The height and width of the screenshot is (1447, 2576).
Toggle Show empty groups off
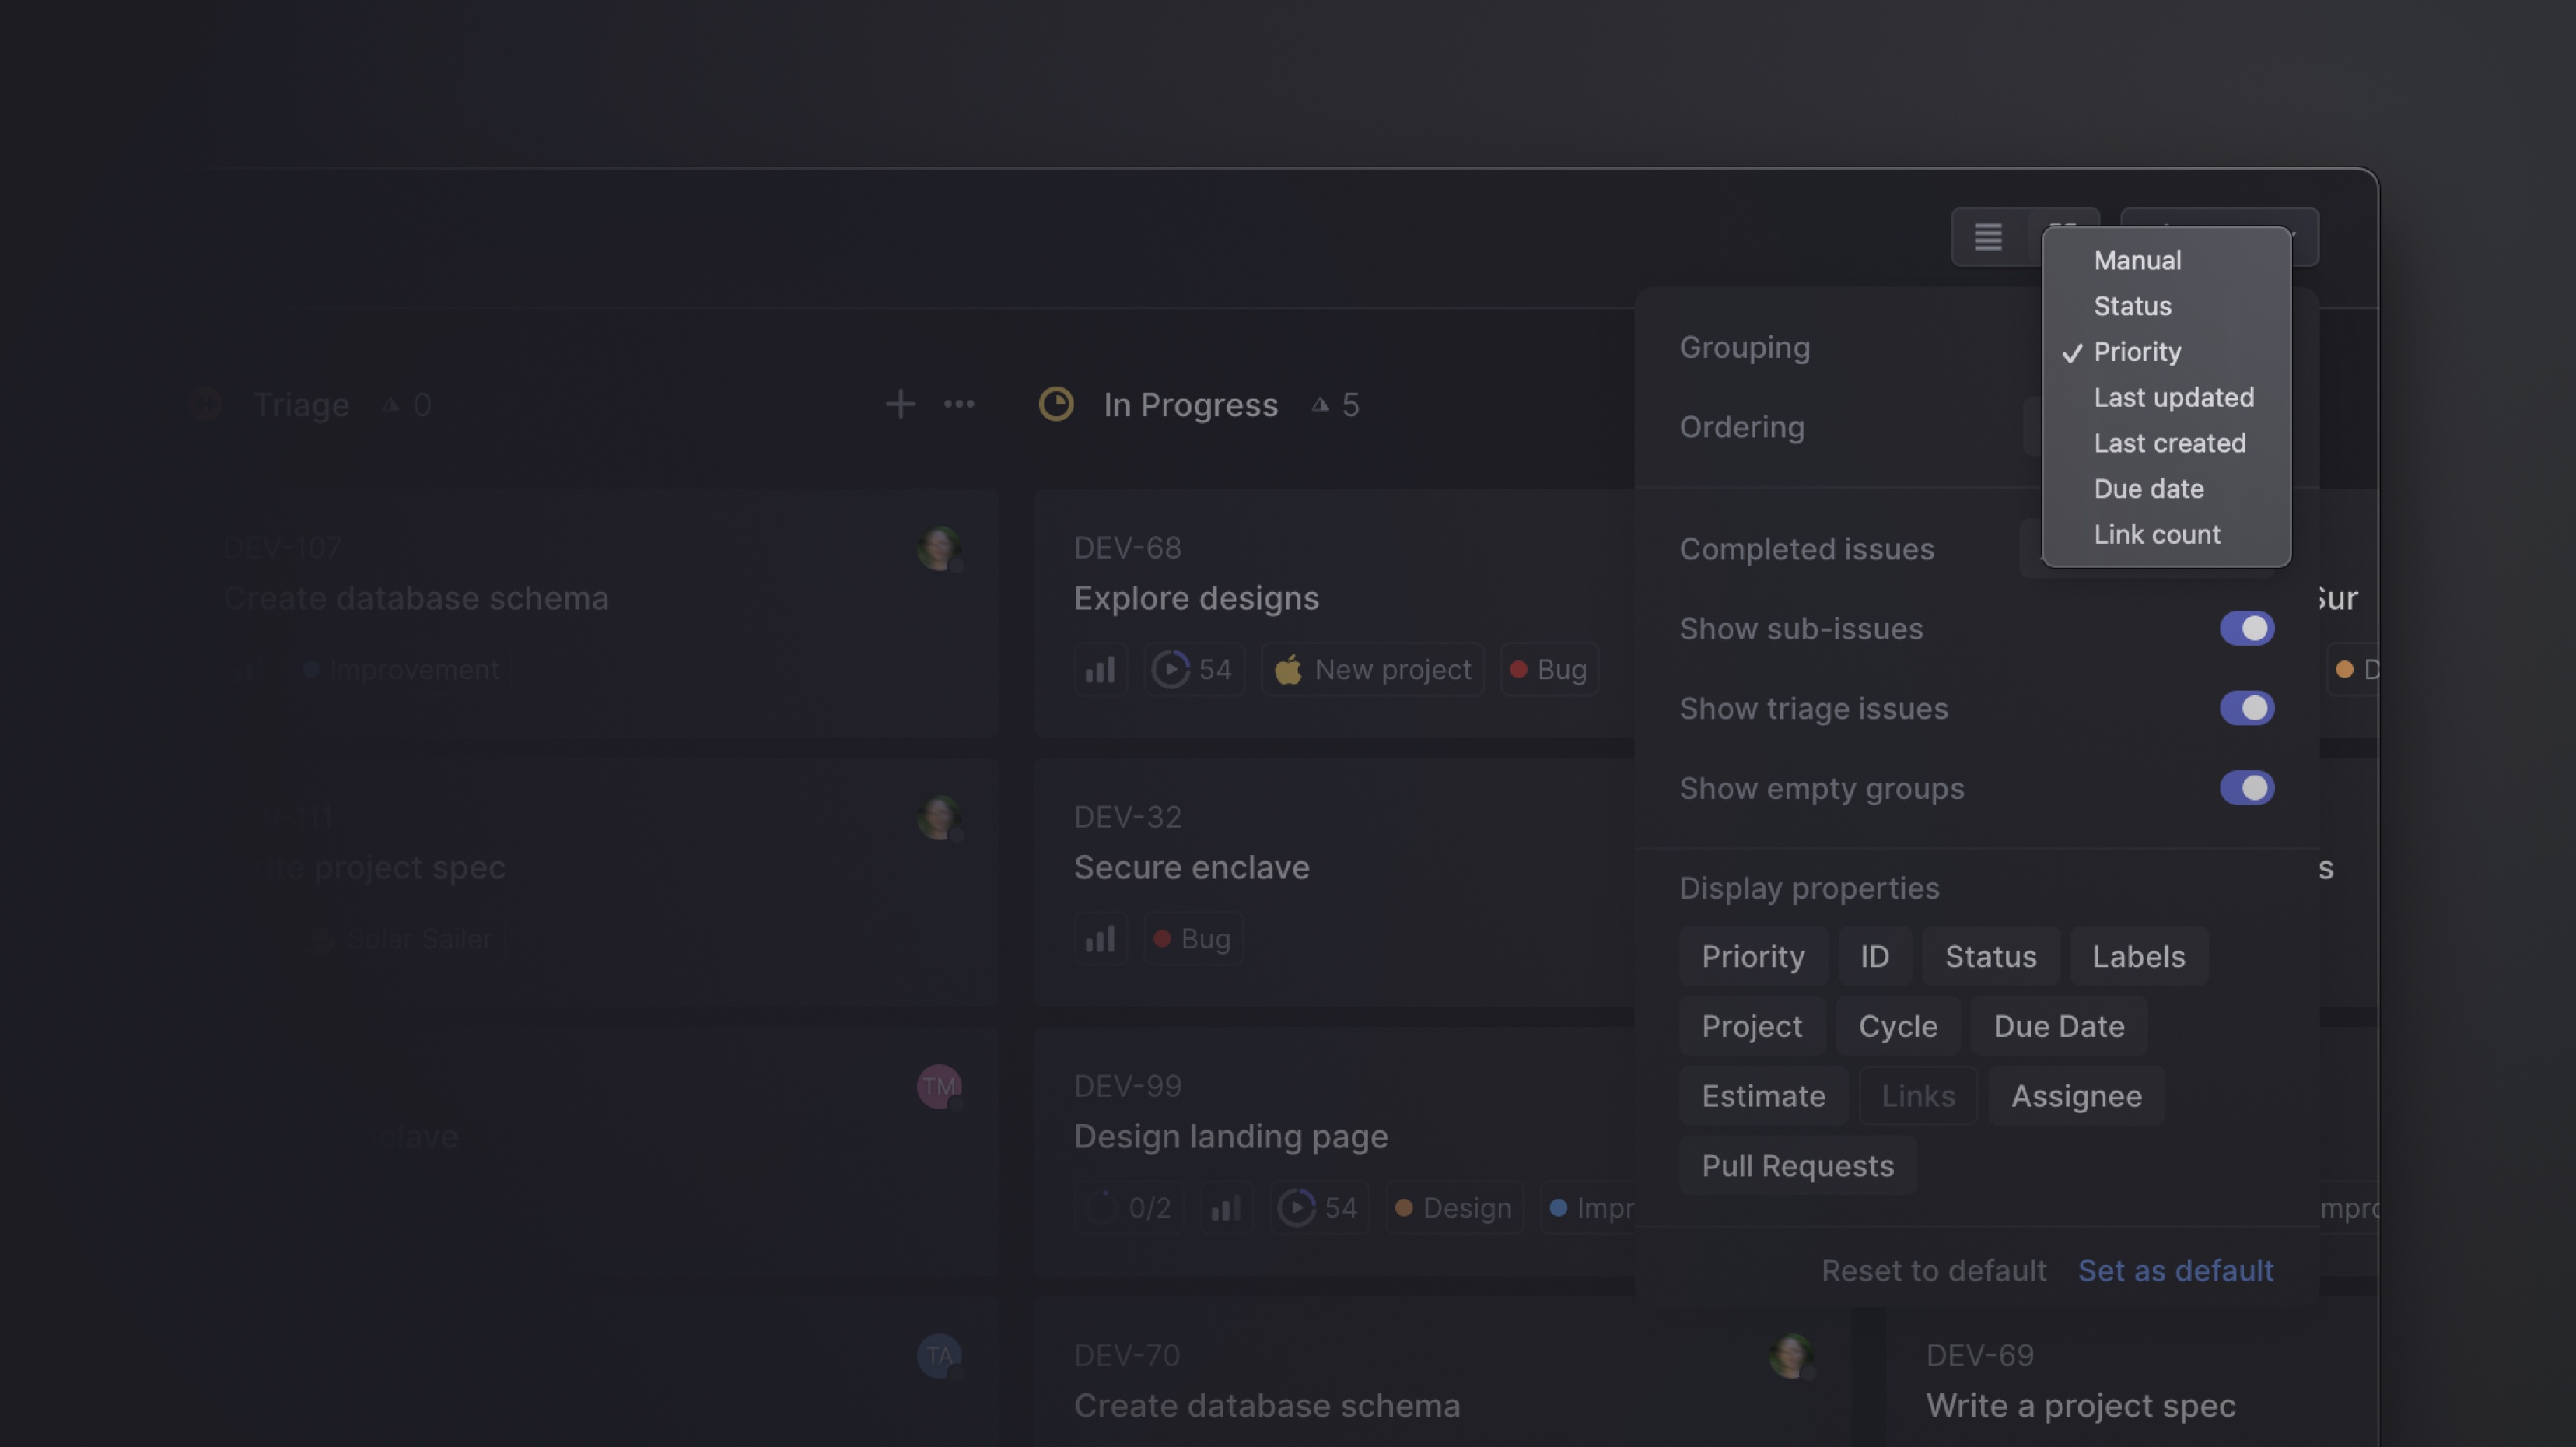tap(2246, 788)
